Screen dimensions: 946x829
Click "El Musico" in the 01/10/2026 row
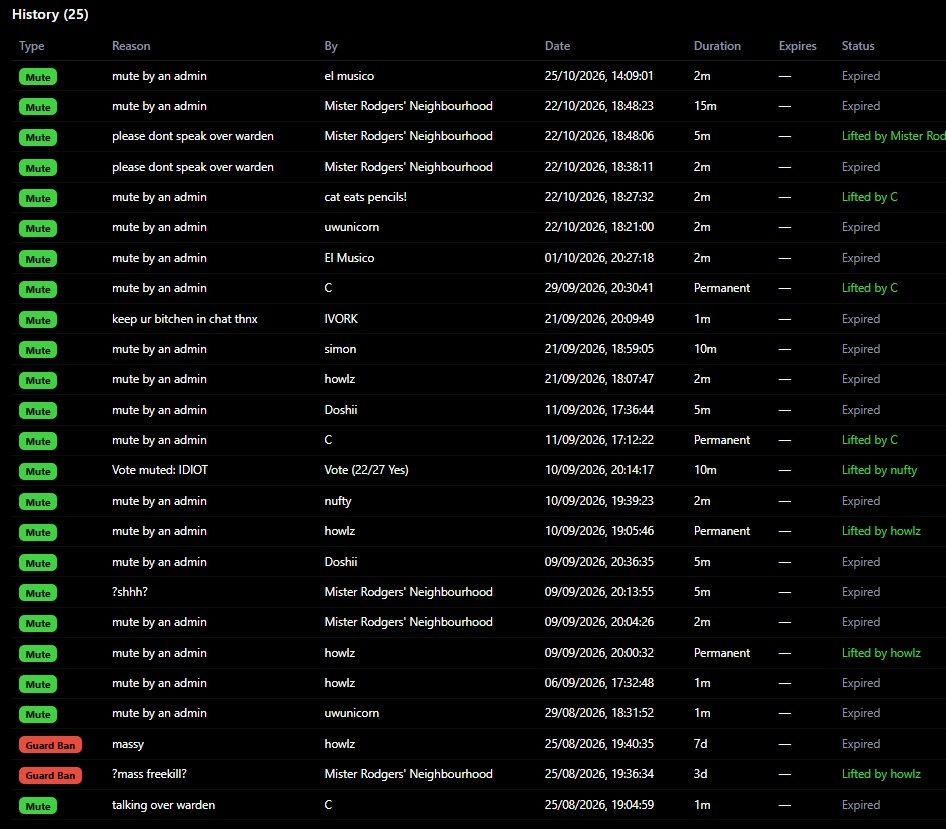tap(349, 258)
